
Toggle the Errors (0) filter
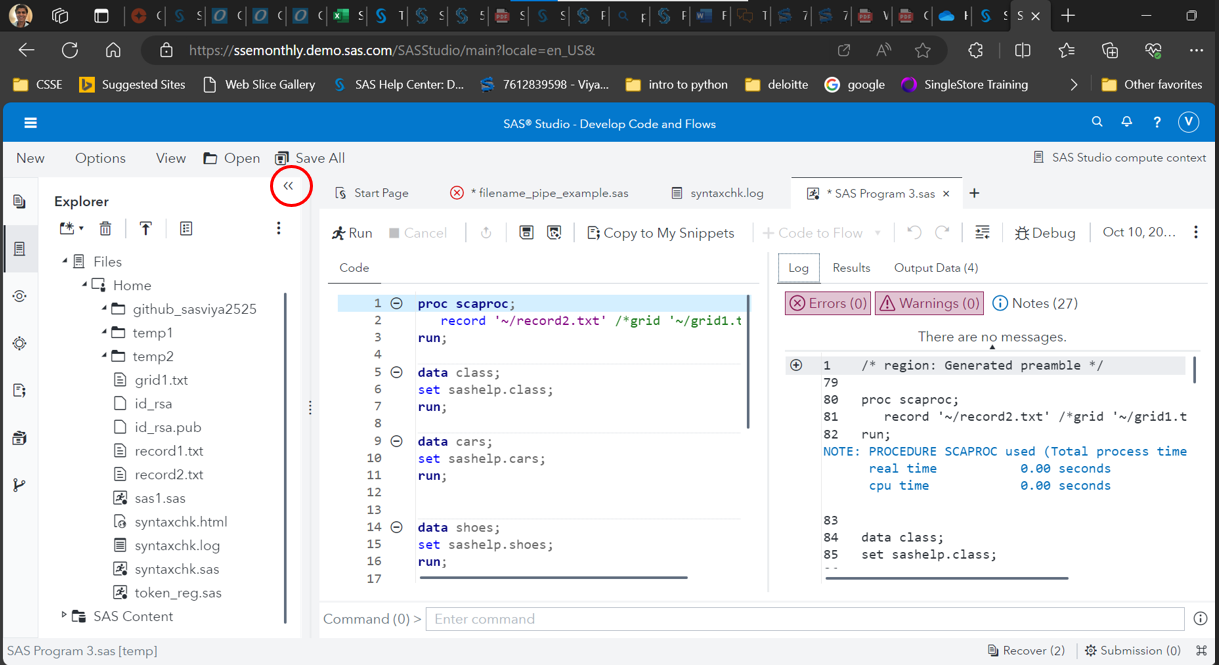[827, 303]
